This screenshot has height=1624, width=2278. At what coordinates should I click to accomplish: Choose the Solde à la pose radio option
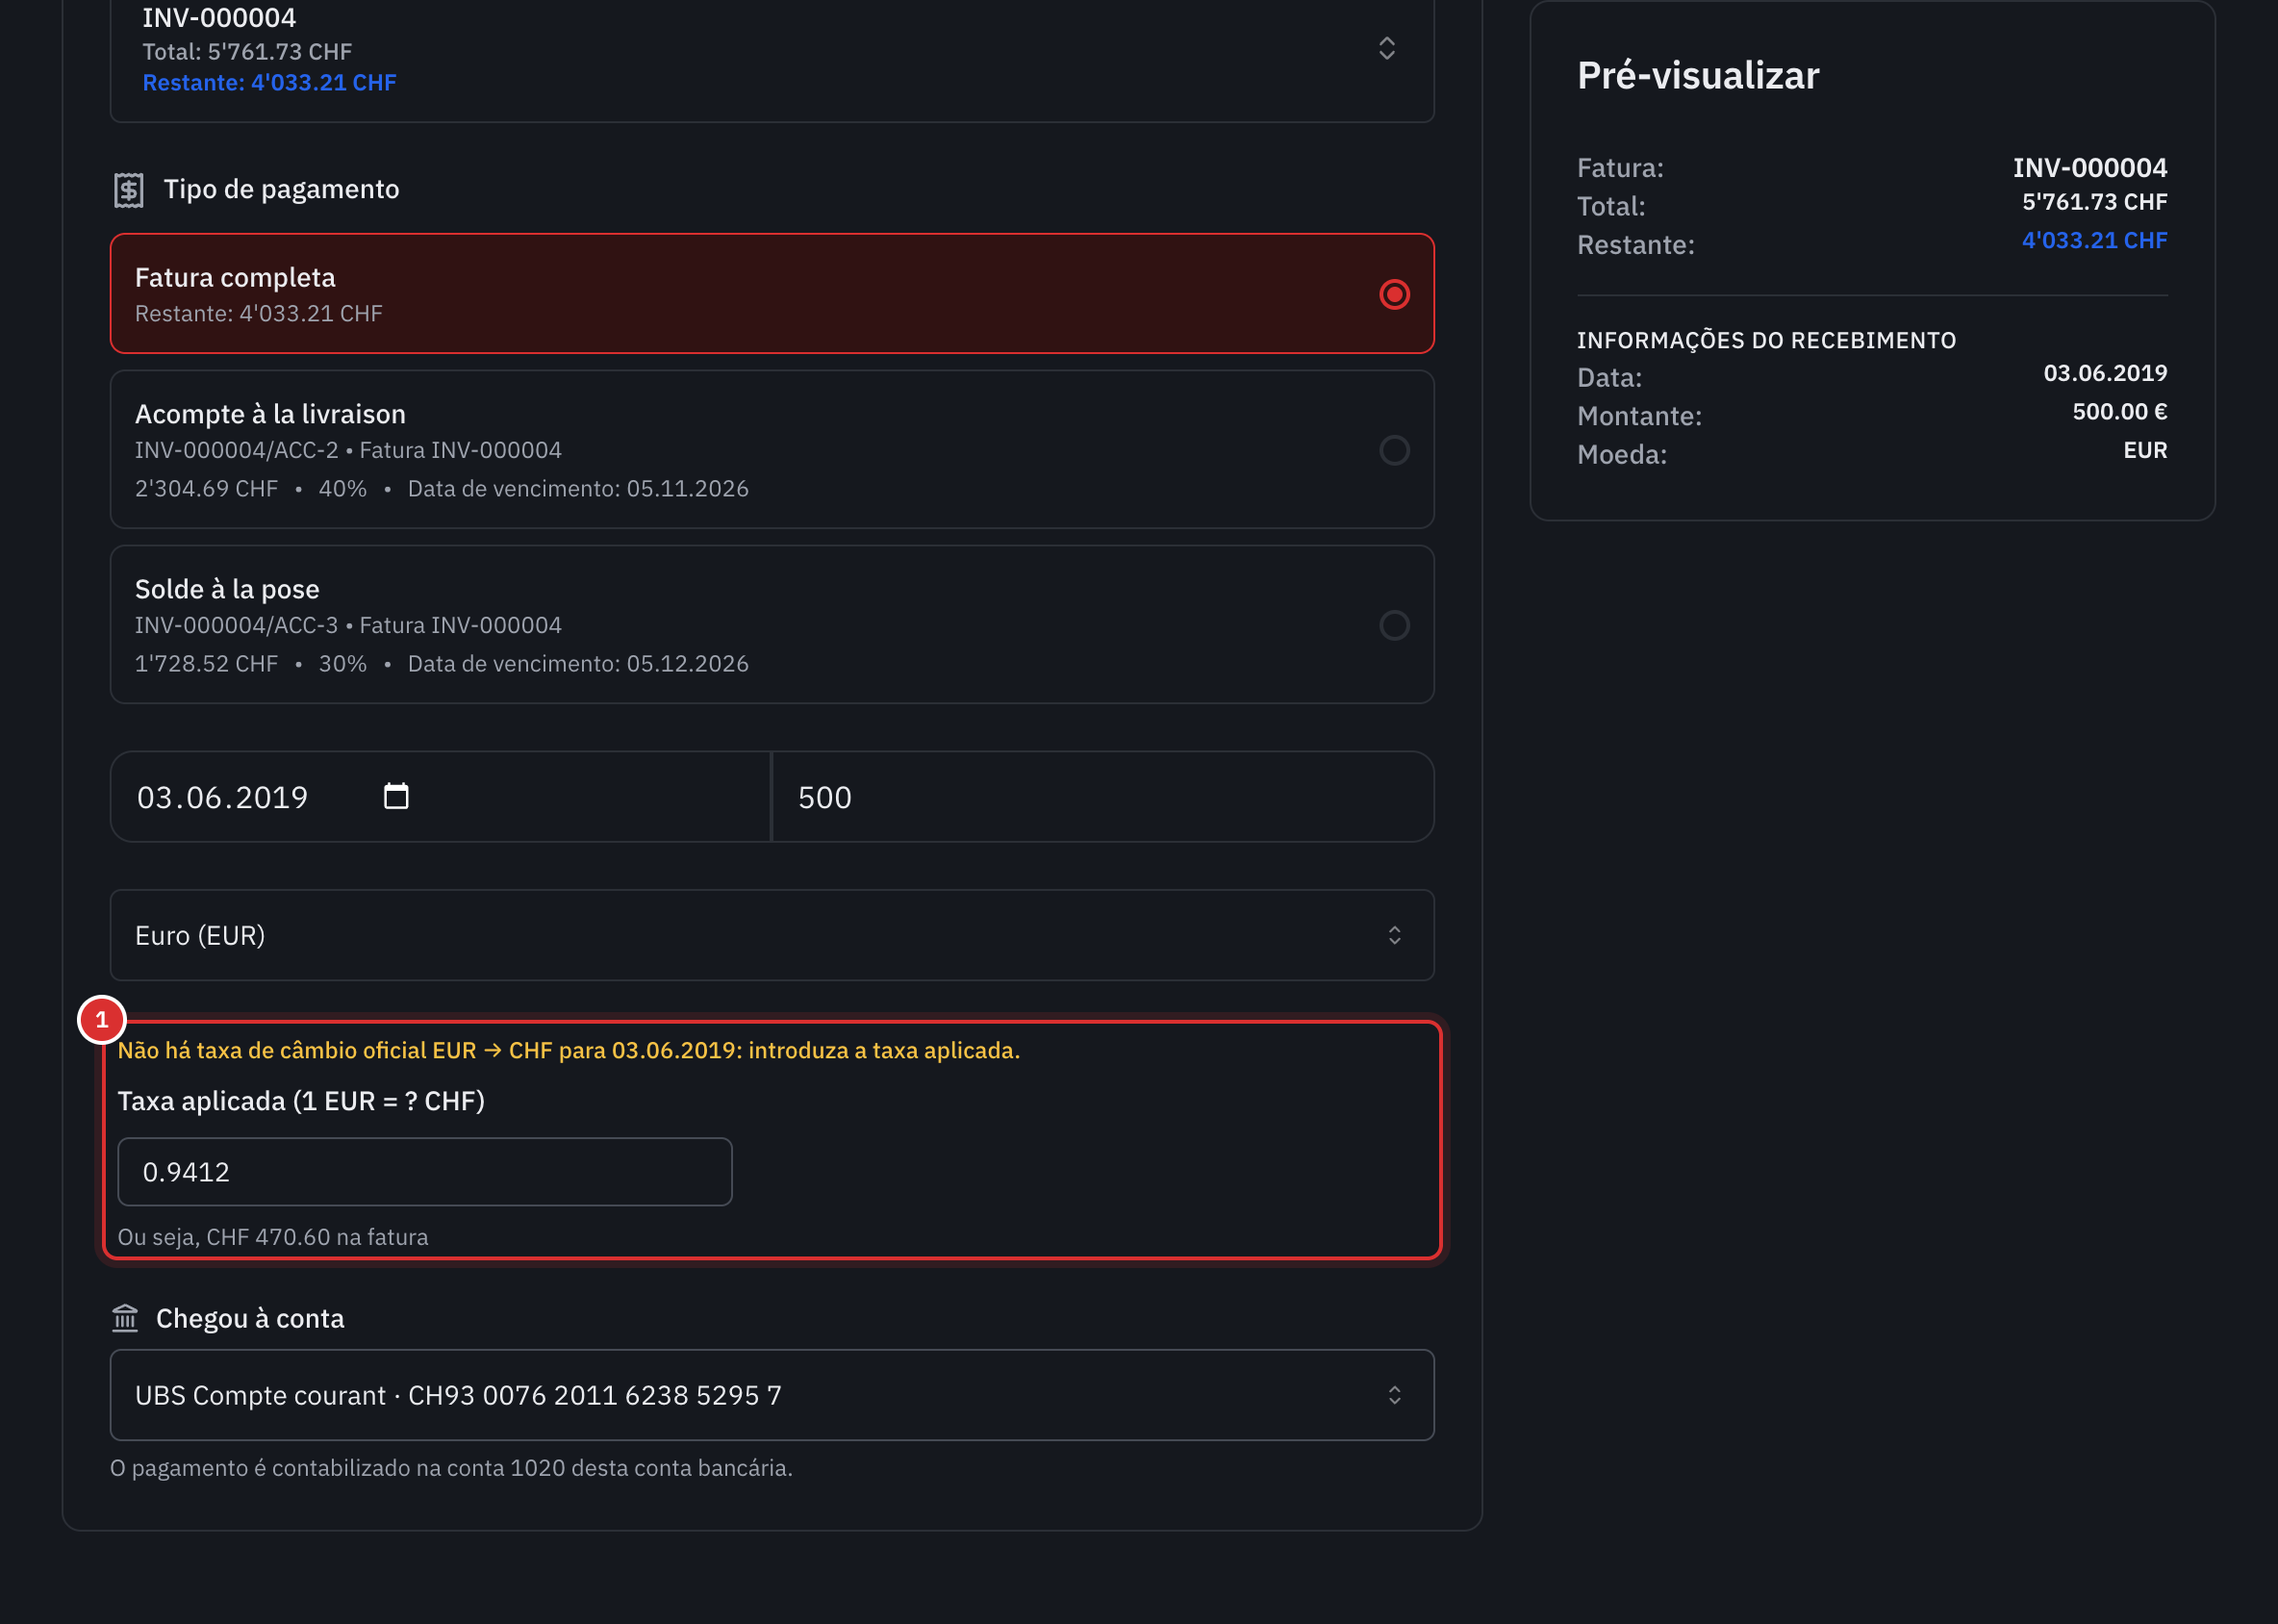coord(1394,625)
